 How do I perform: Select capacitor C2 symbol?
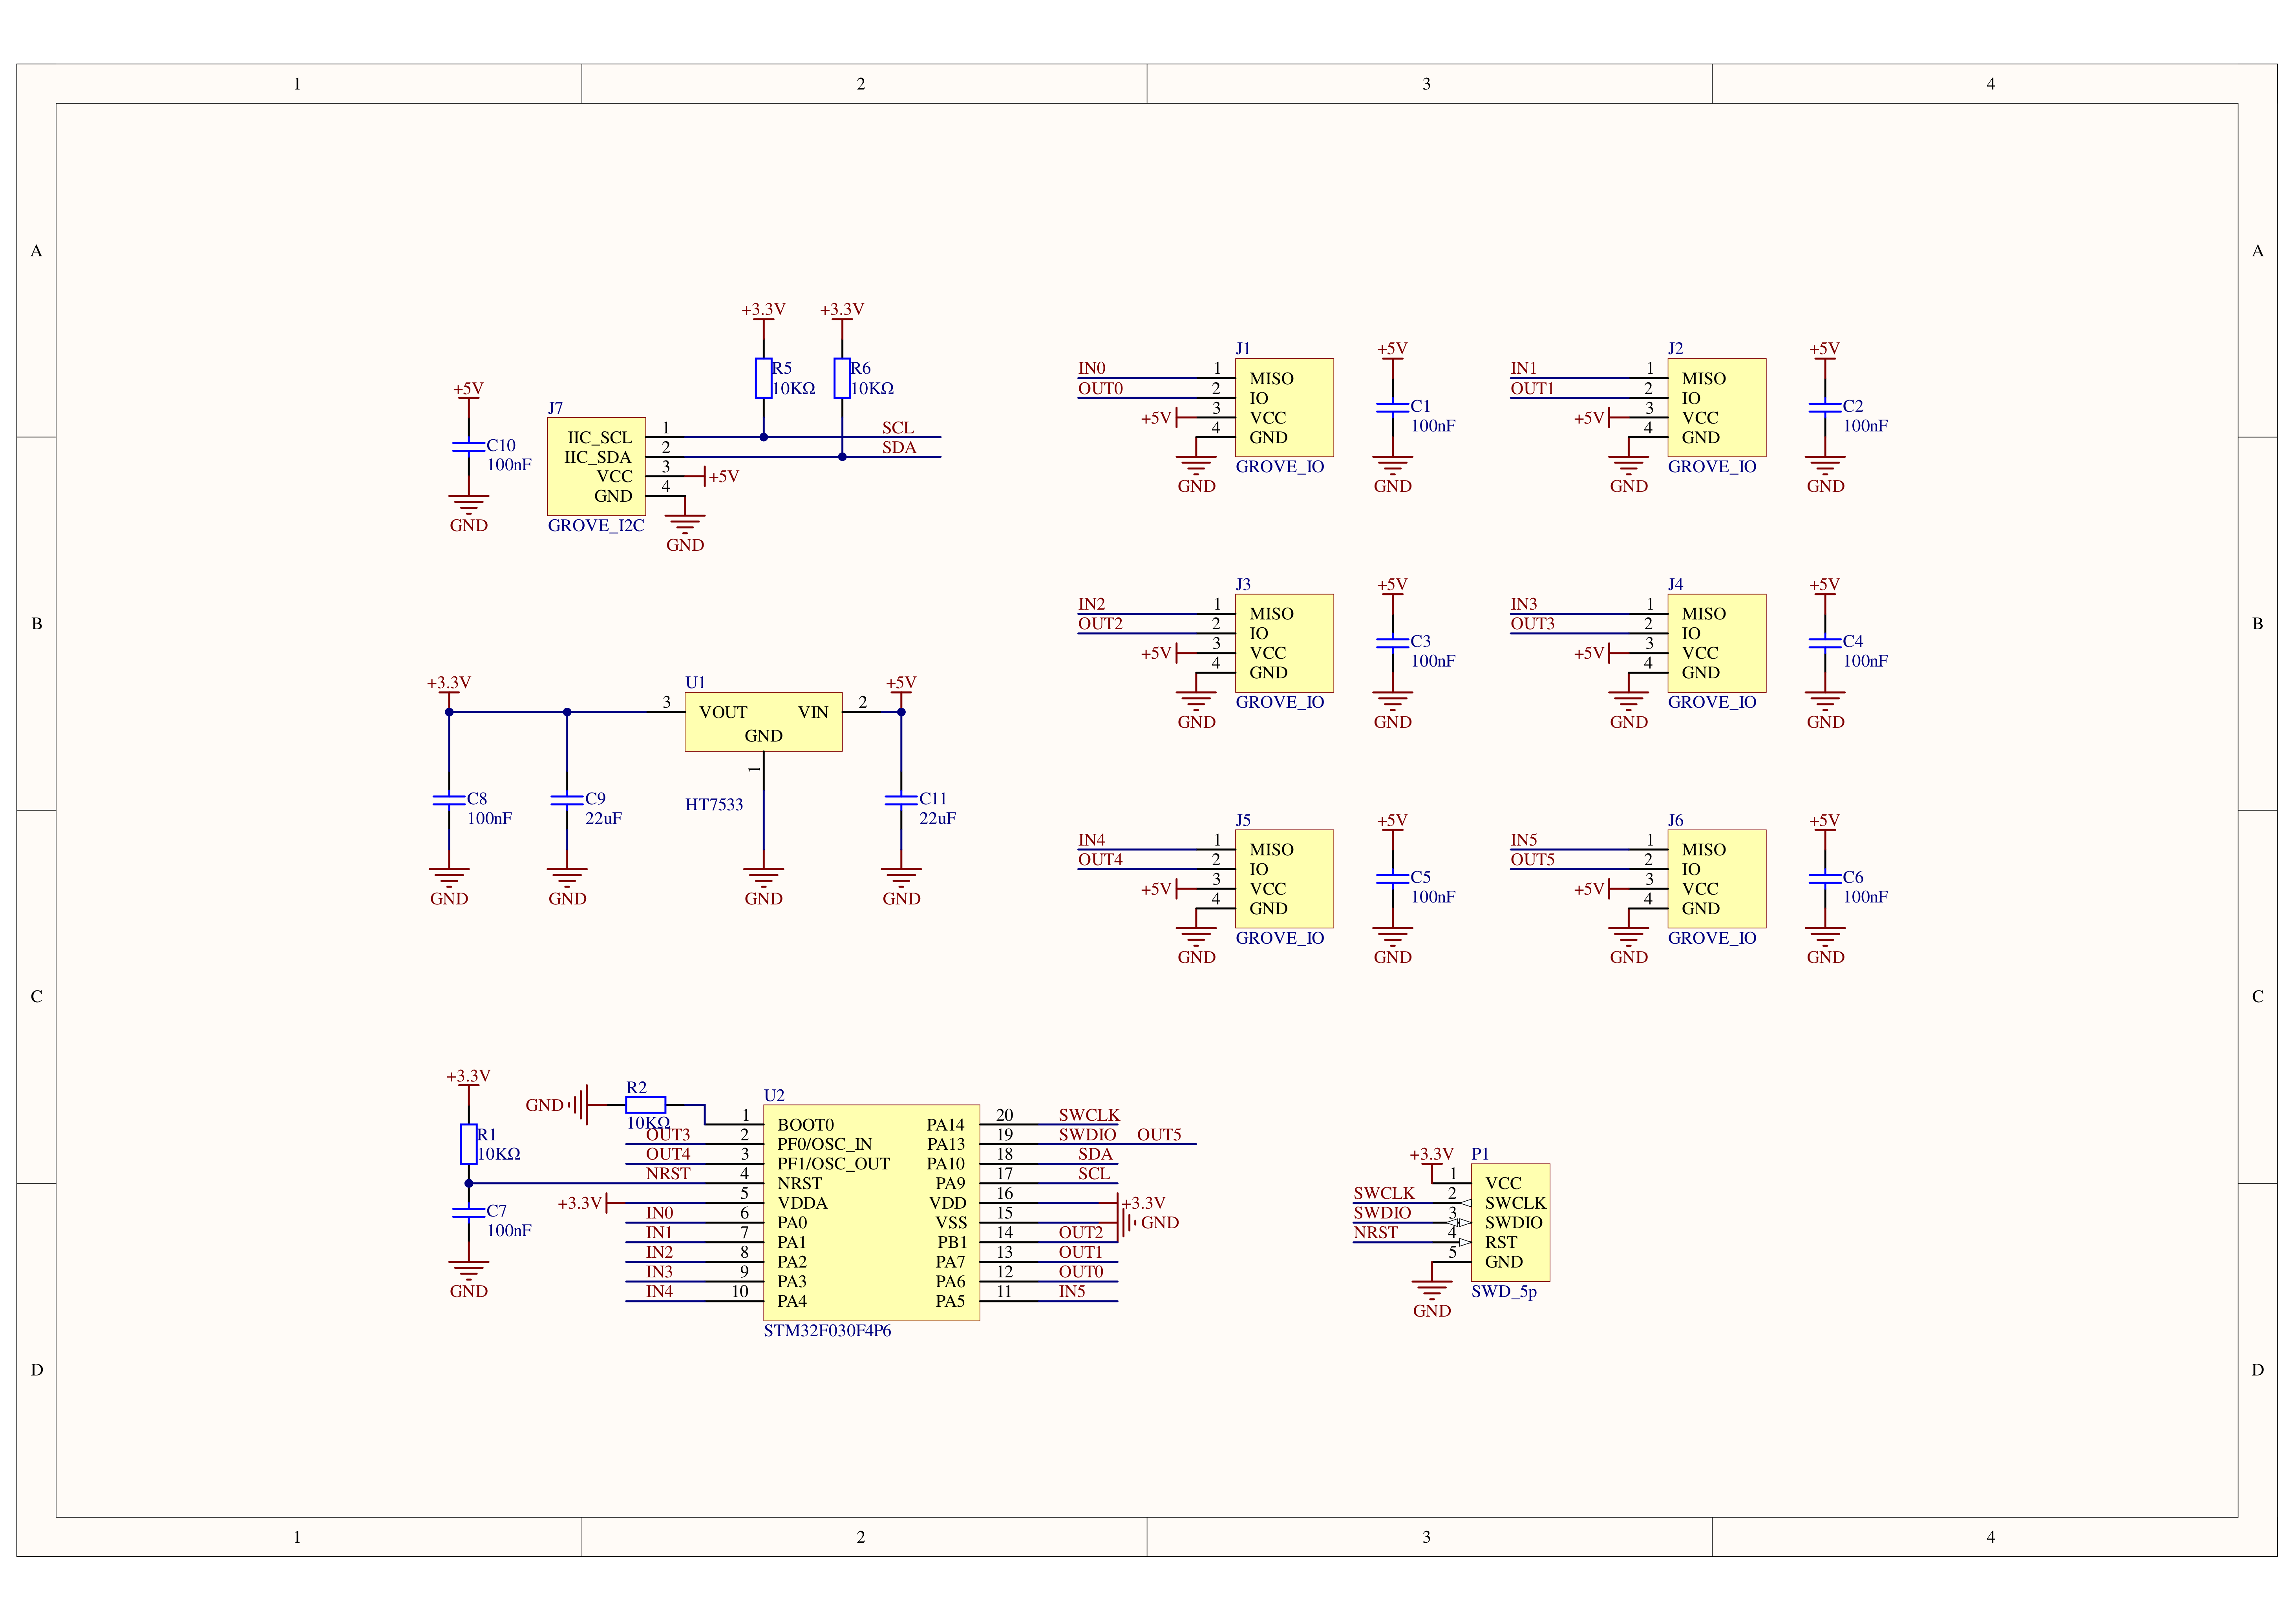pos(1825,407)
